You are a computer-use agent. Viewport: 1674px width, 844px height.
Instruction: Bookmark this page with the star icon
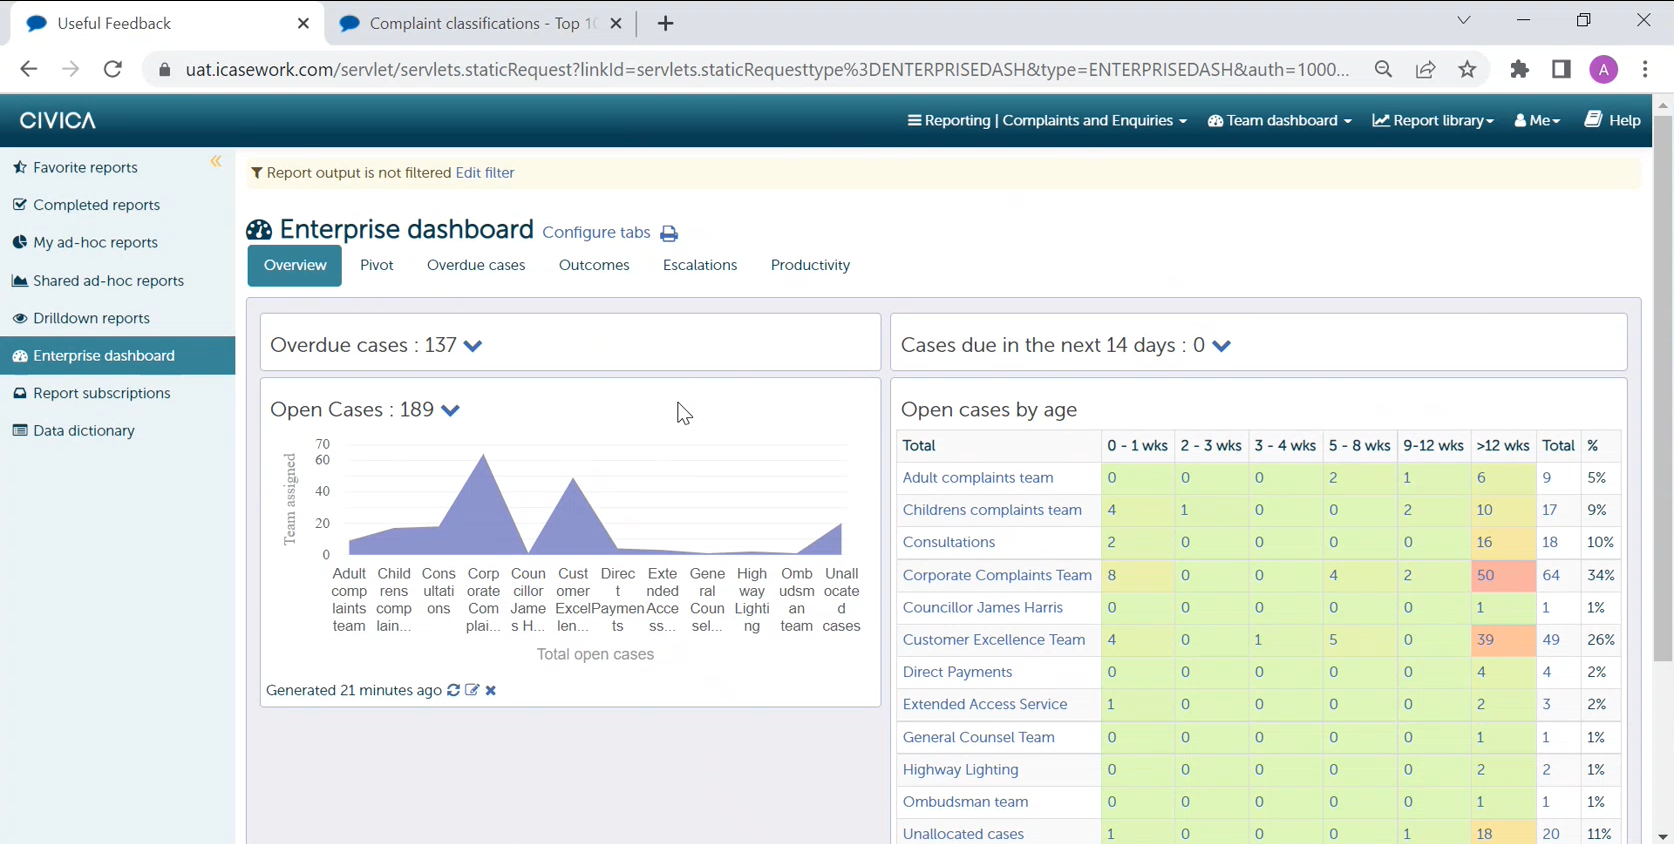[x=1467, y=69]
